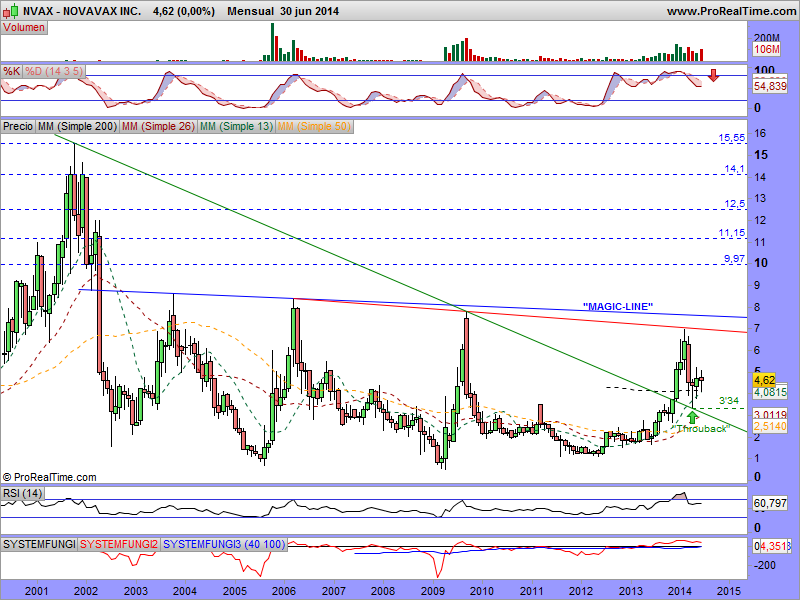This screenshot has height=600, width=800.
Task: Click the SYSTEMFUNGI2 indicator label
Action: click(119, 544)
